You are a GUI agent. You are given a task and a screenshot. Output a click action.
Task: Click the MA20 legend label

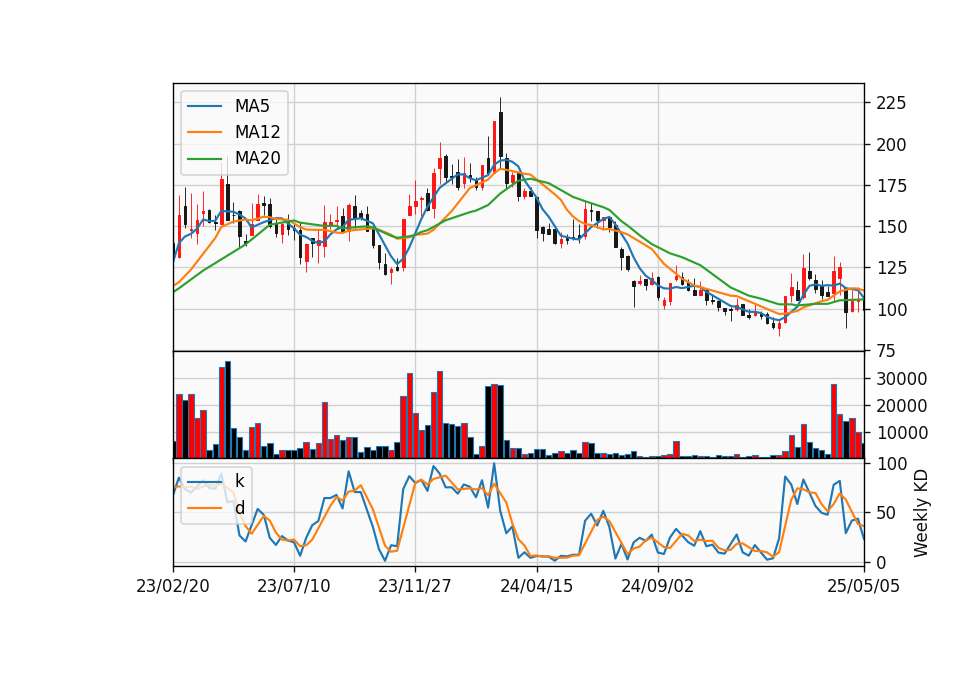coord(257,158)
